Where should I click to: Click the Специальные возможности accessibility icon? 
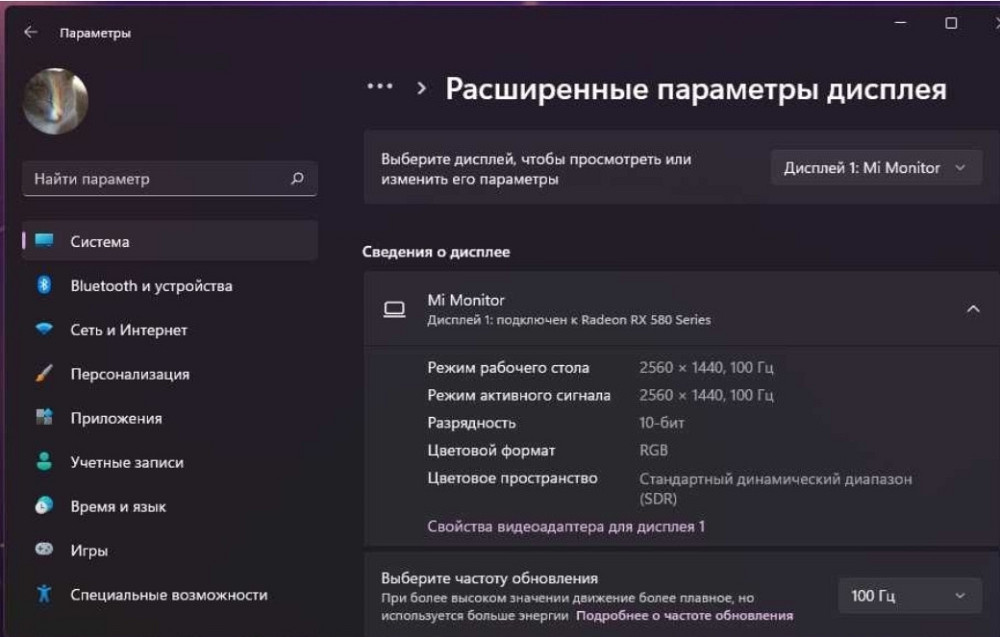tap(45, 594)
